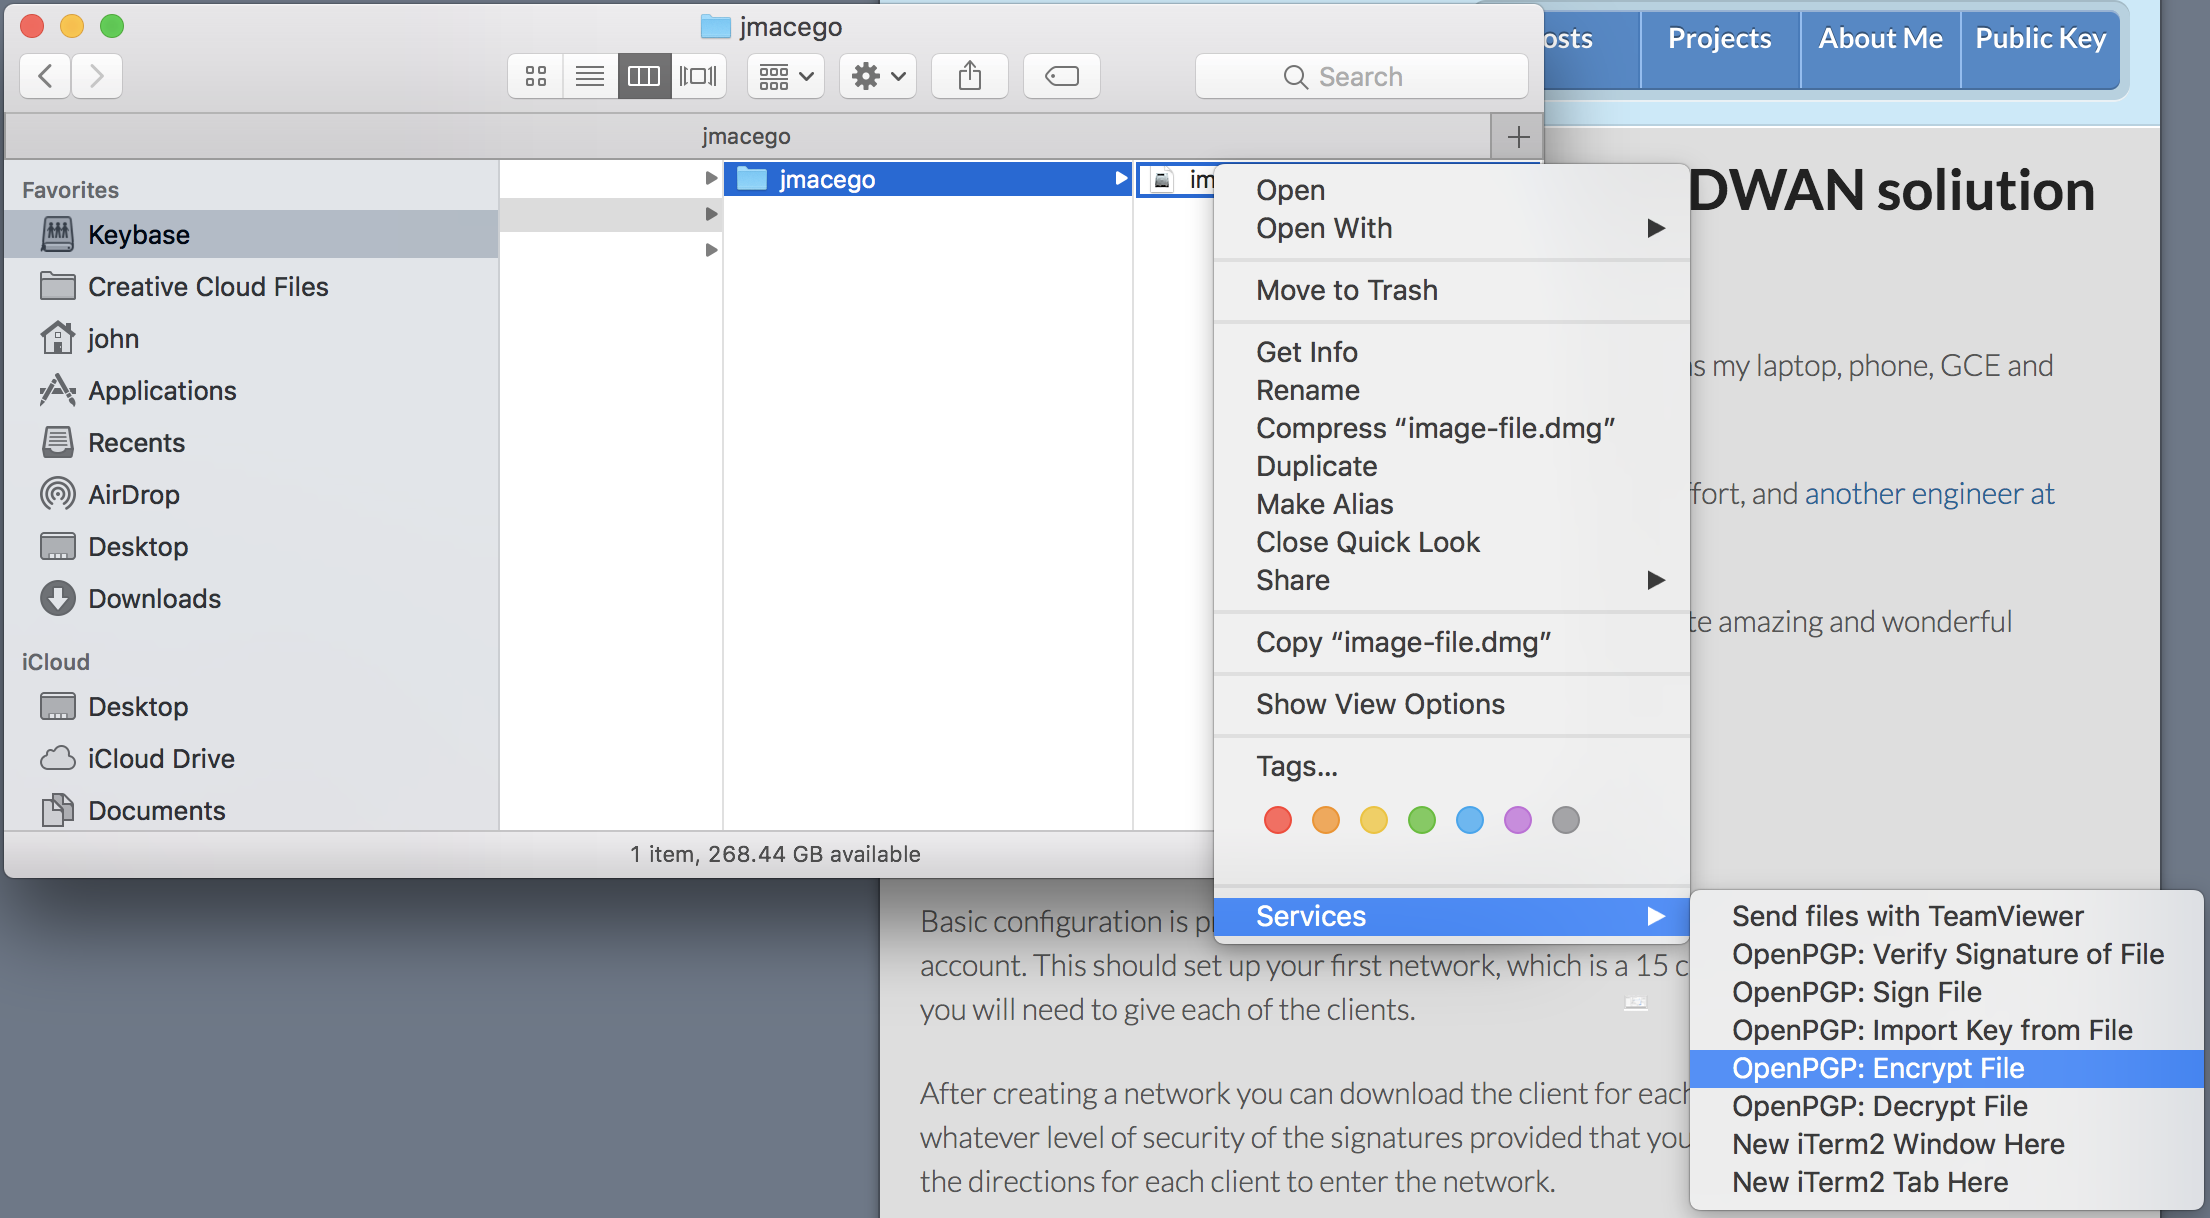The height and width of the screenshot is (1218, 2210).
Task: Apply the blue tag color
Action: pos(1469,820)
